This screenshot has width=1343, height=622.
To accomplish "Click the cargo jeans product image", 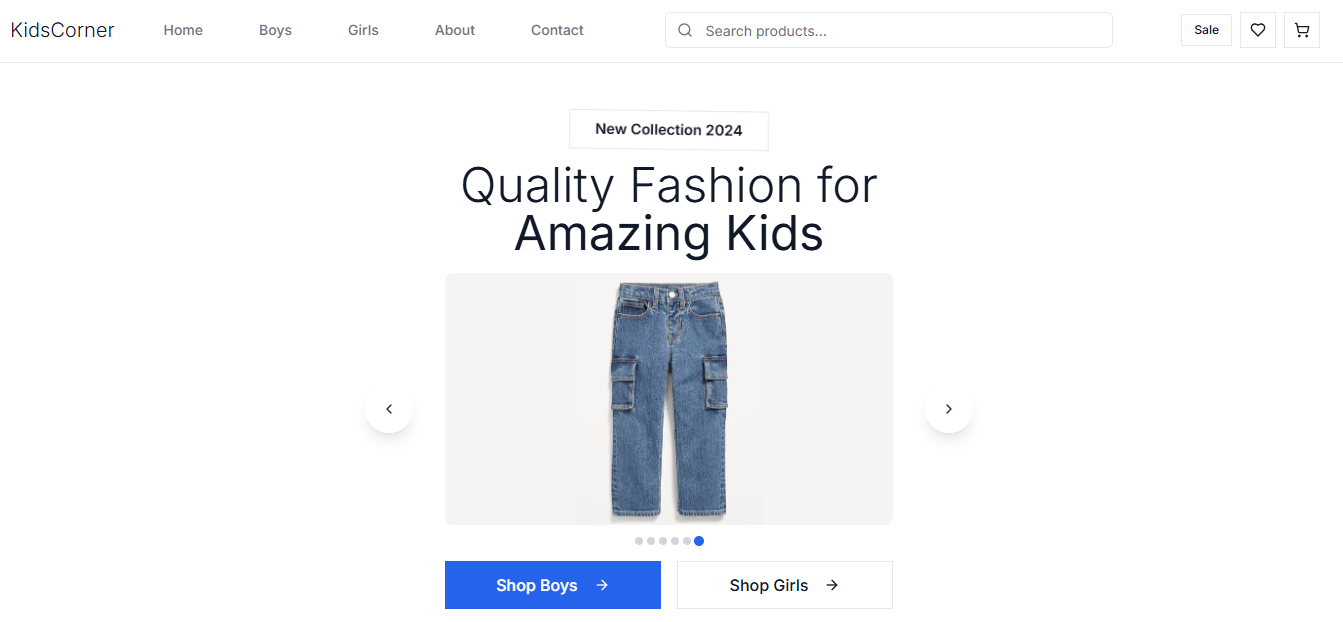I will pyautogui.click(x=668, y=399).
